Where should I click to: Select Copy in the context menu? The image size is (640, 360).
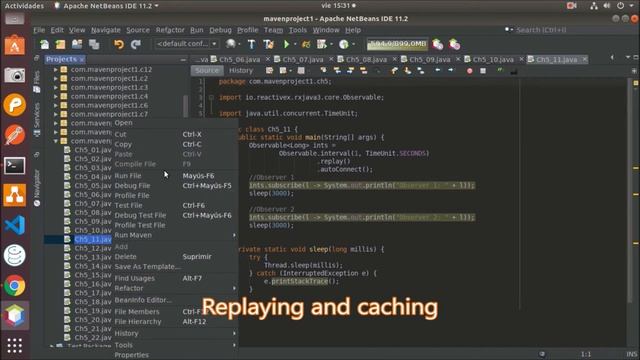[175, 144]
